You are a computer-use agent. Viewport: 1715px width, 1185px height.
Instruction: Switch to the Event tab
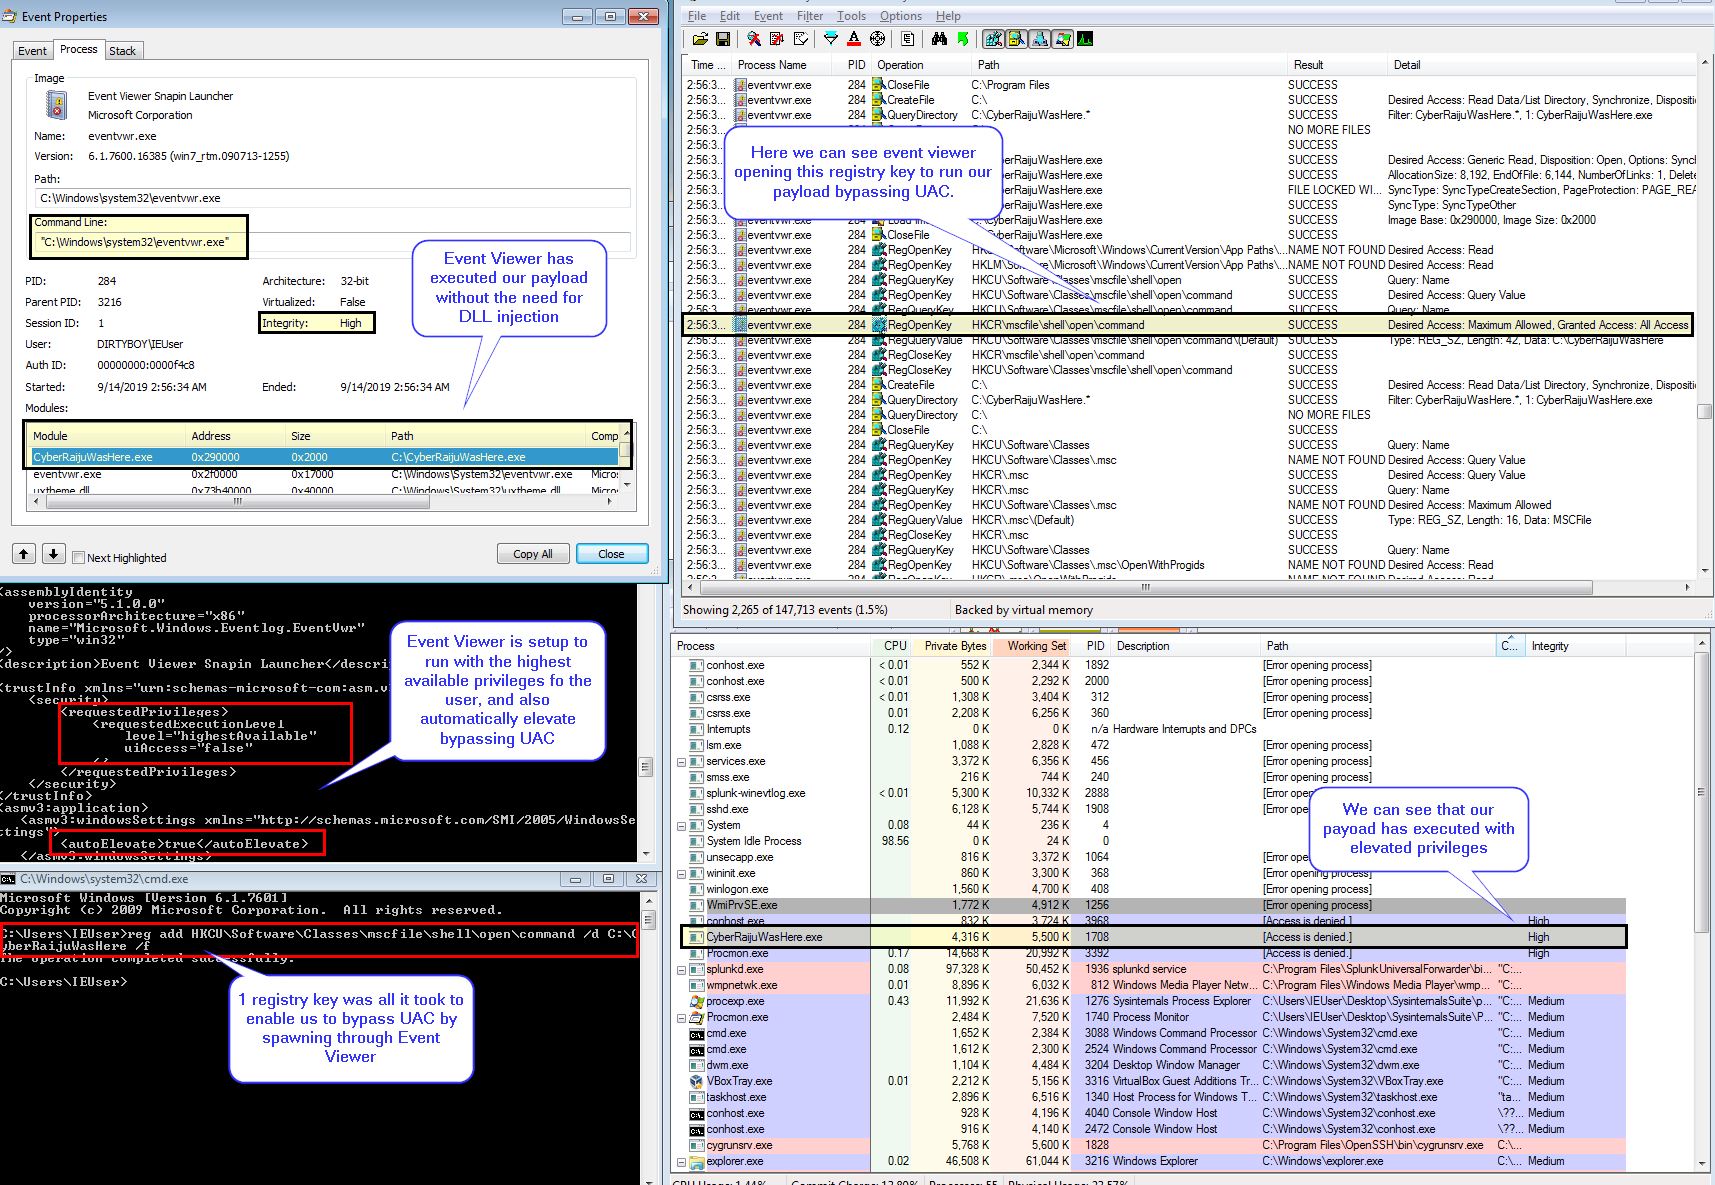(32, 51)
